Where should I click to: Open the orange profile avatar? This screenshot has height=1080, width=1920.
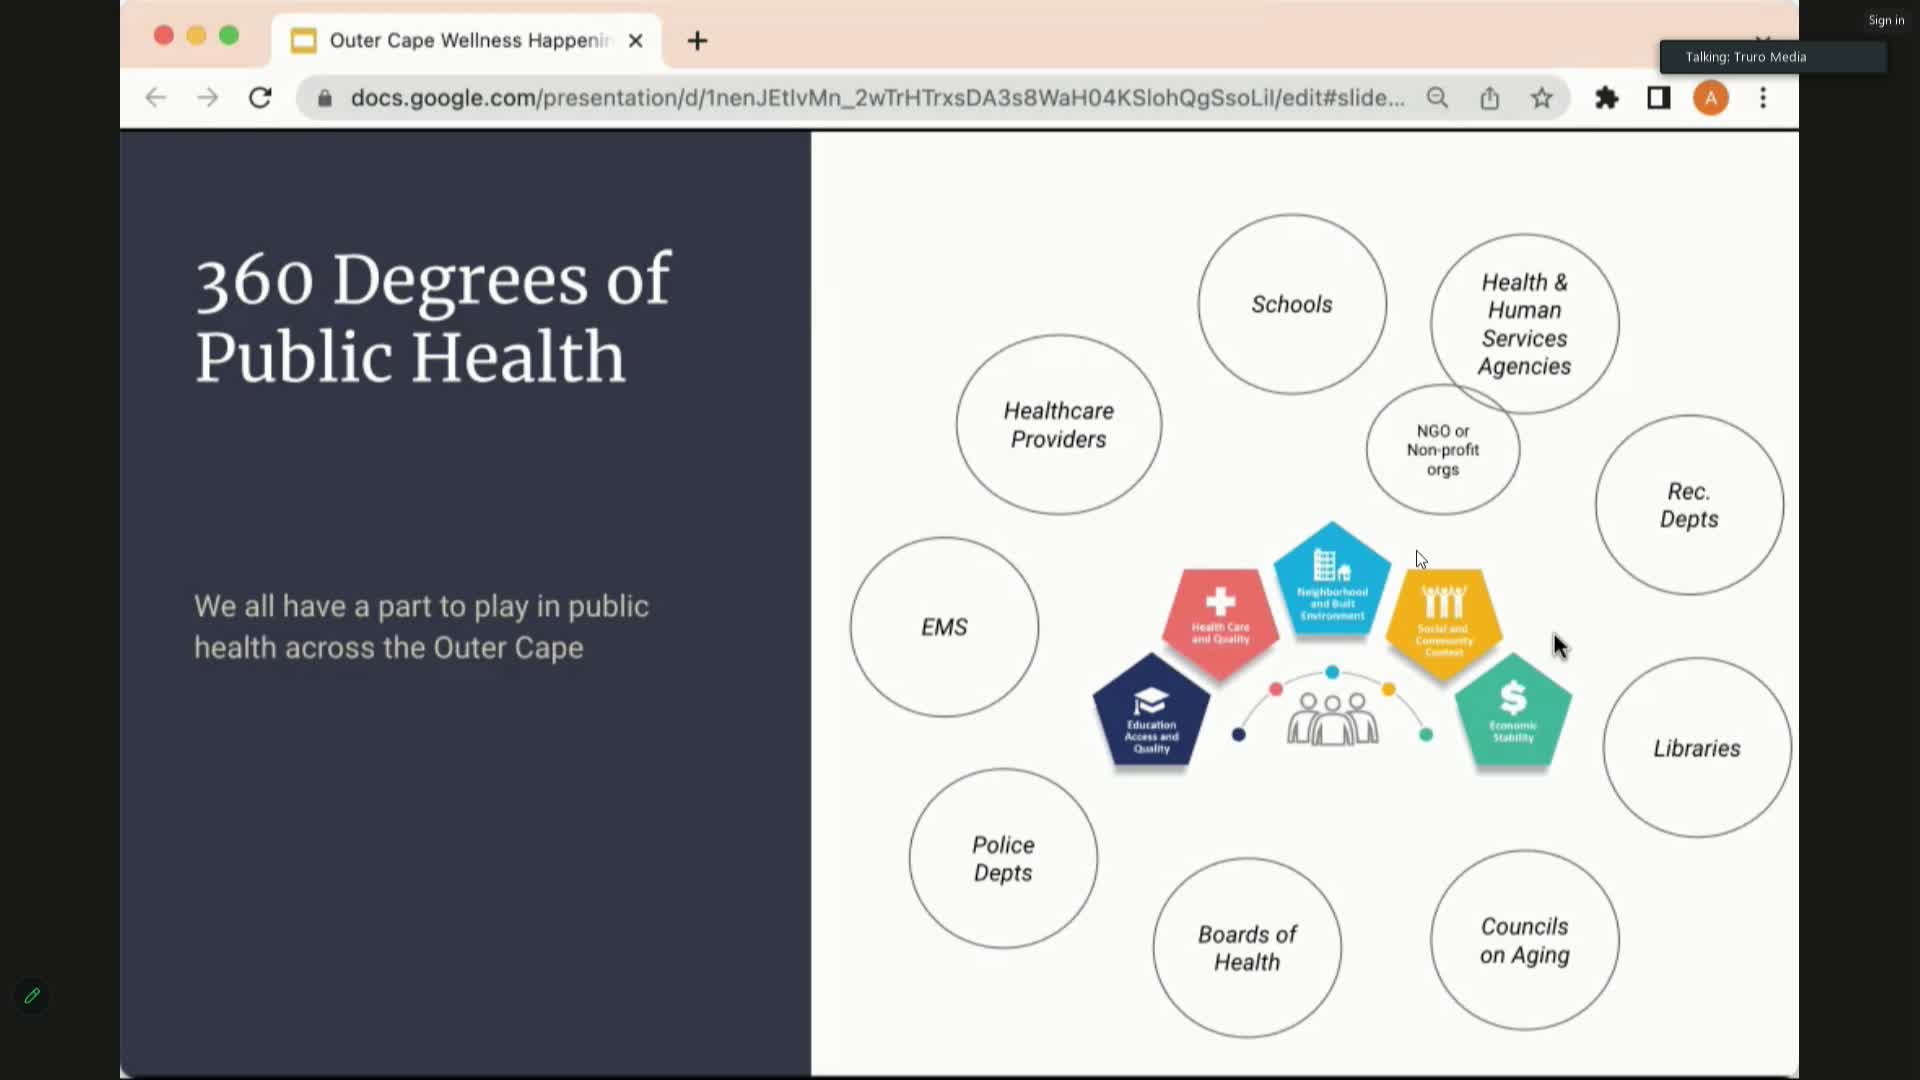click(x=1710, y=98)
